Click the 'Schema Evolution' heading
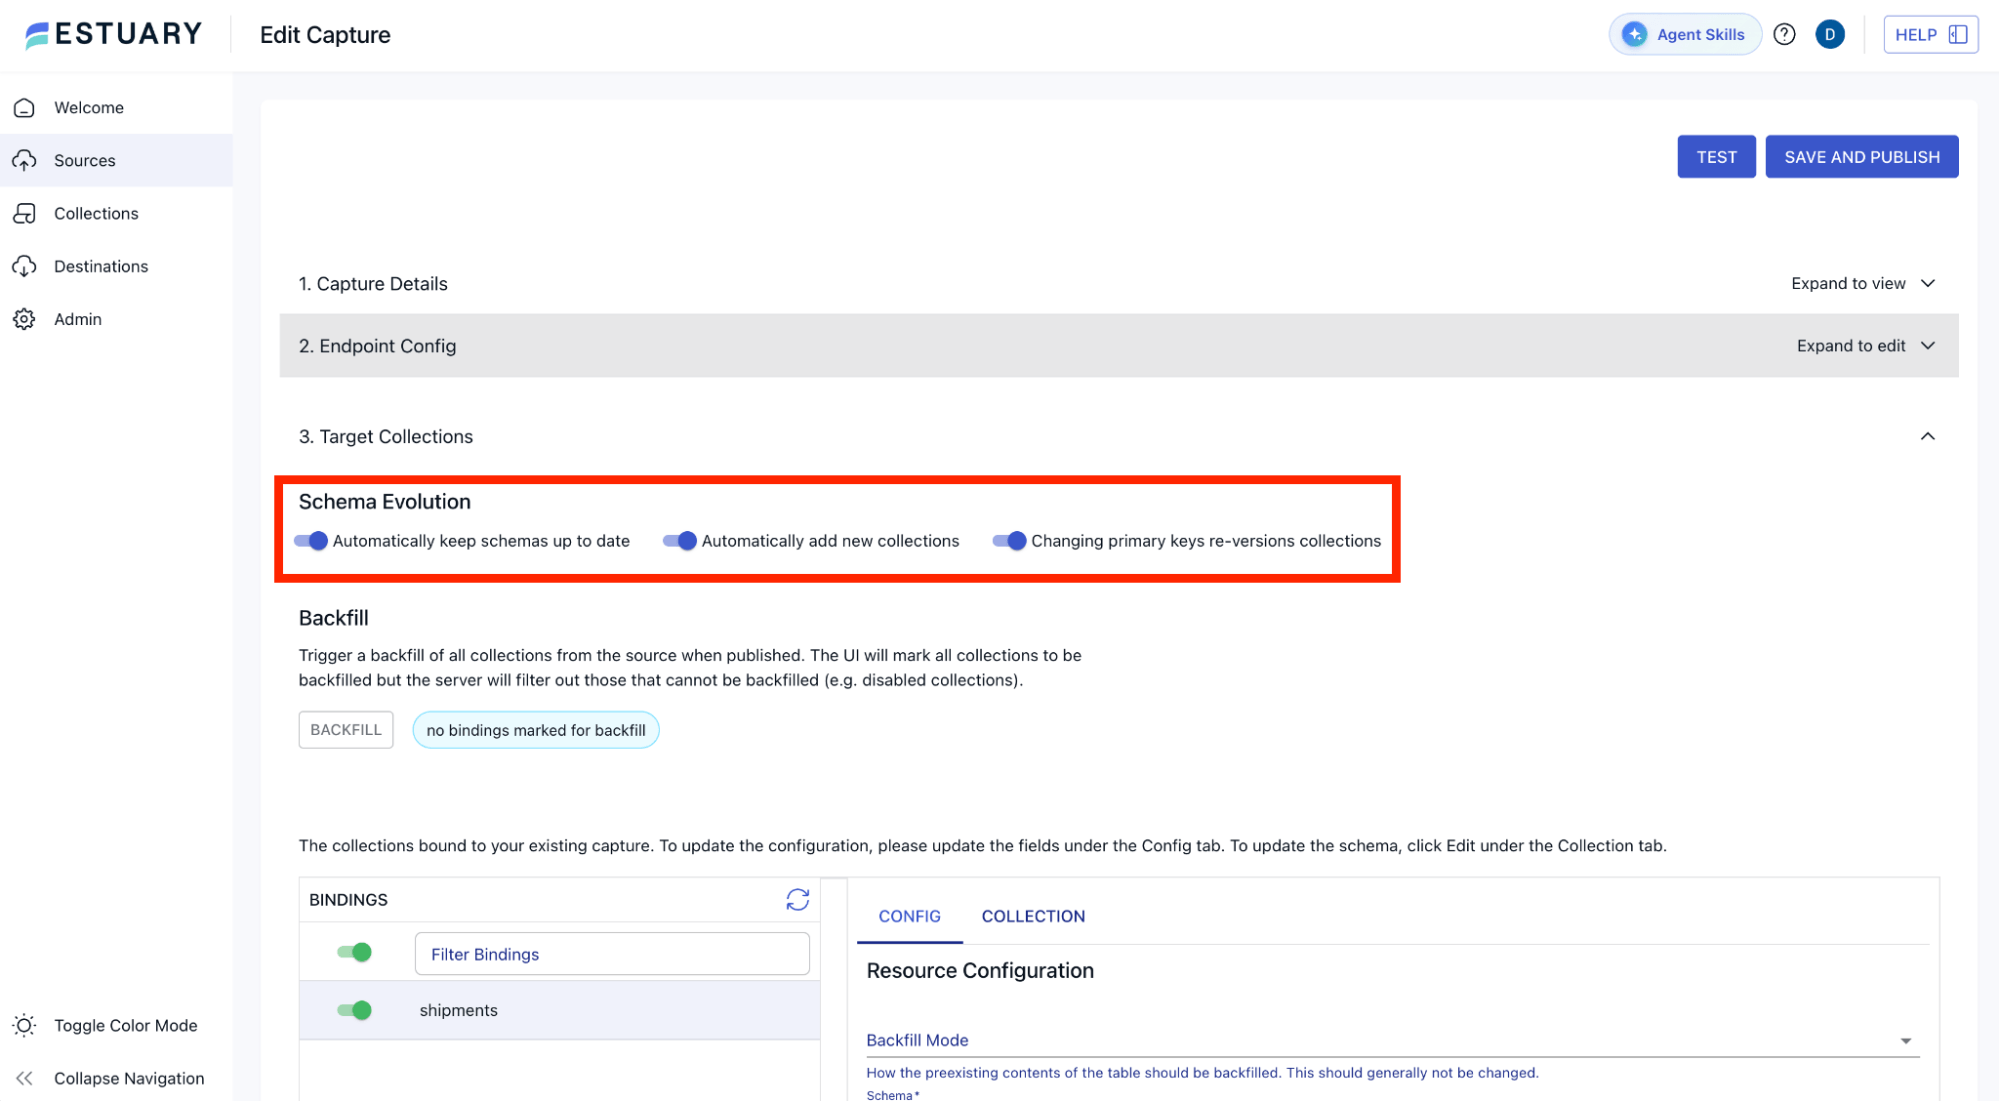Image resolution: width=1999 pixels, height=1102 pixels. coord(384,501)
